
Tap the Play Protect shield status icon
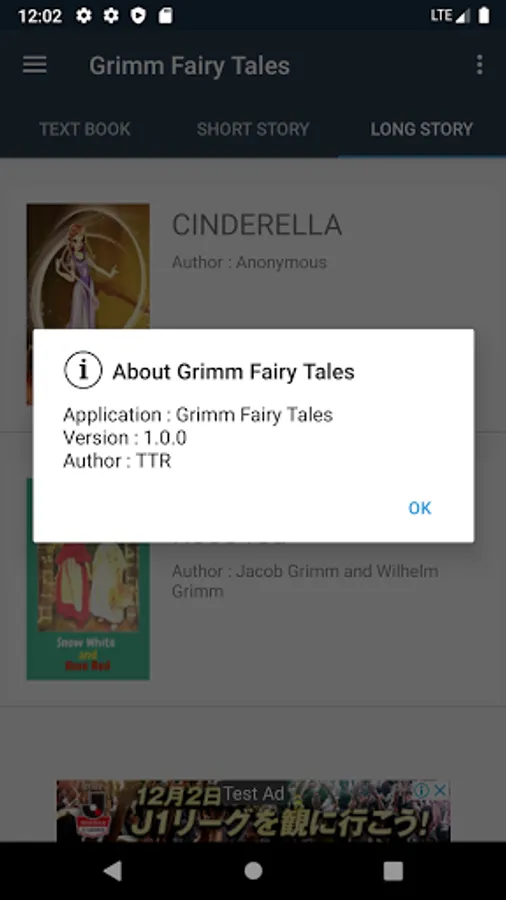[x=138, y=15]
